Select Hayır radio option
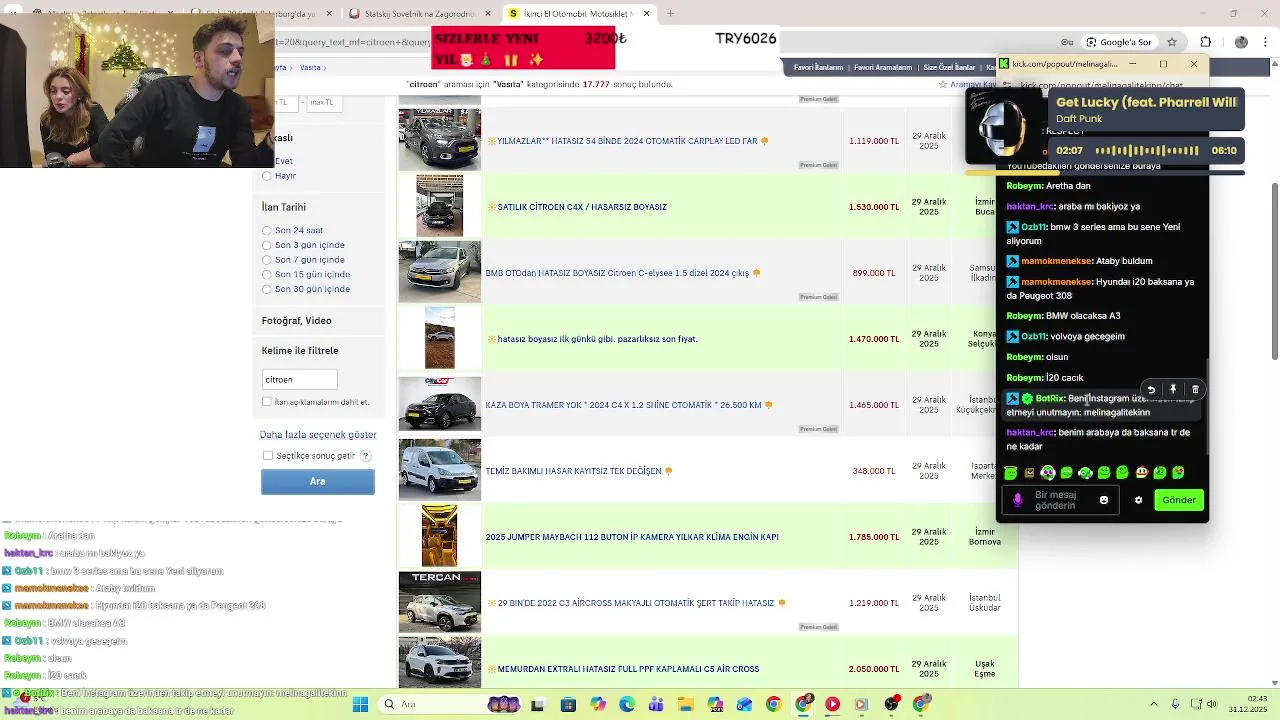Screen dimensions: 1280x720 point(267,176)
